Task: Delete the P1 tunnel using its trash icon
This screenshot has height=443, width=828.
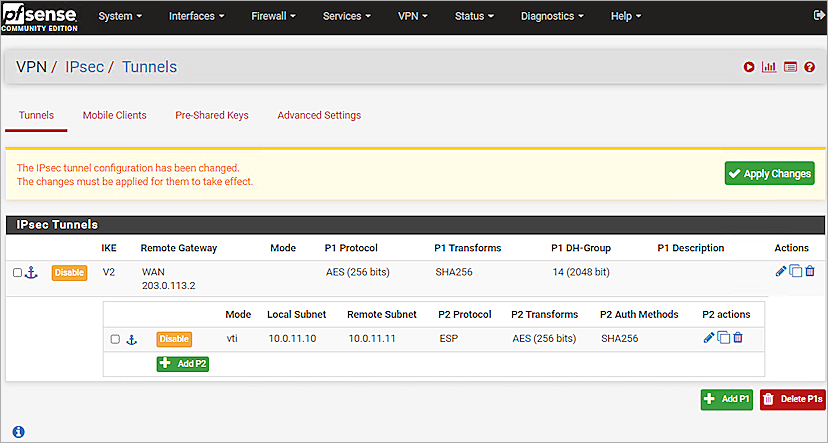Action: coord(810,271)
